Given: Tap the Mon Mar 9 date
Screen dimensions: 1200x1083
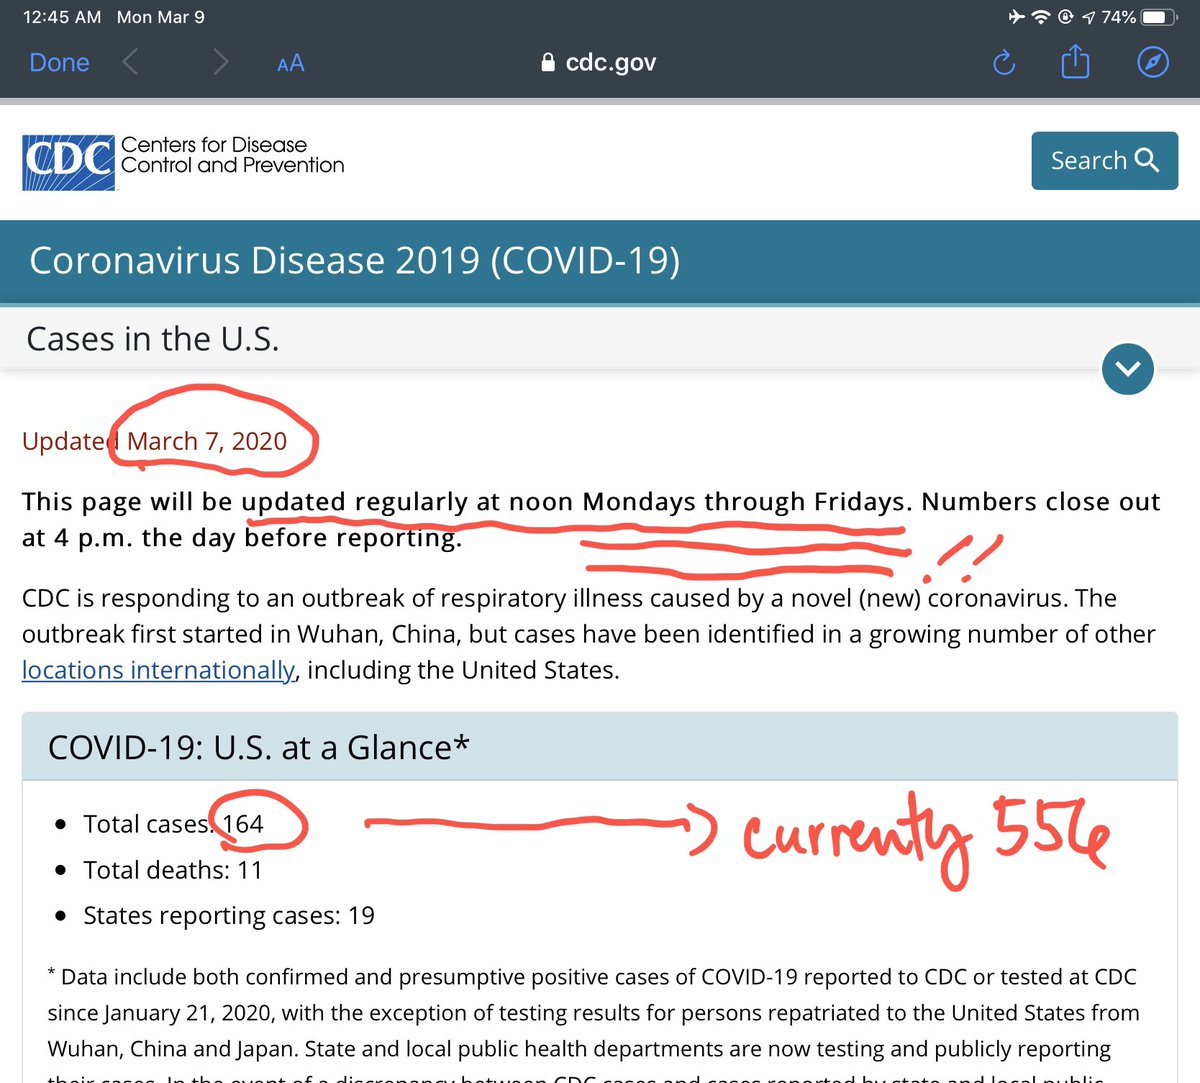Looking at the screenshot, I should click(161, 17).
